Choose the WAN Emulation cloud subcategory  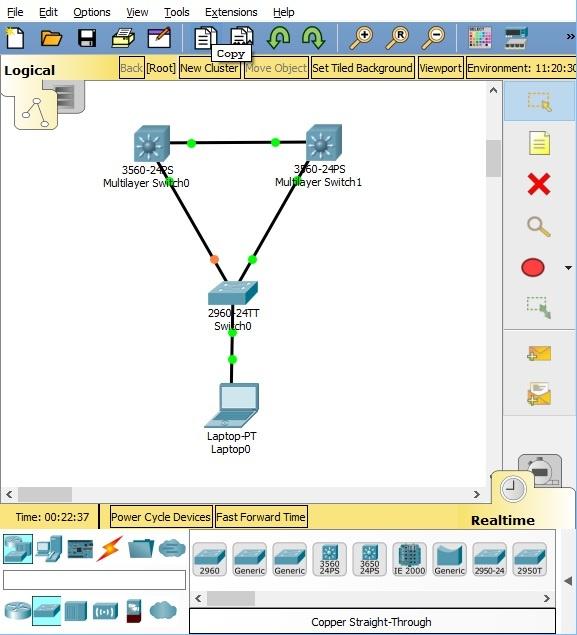163,611
